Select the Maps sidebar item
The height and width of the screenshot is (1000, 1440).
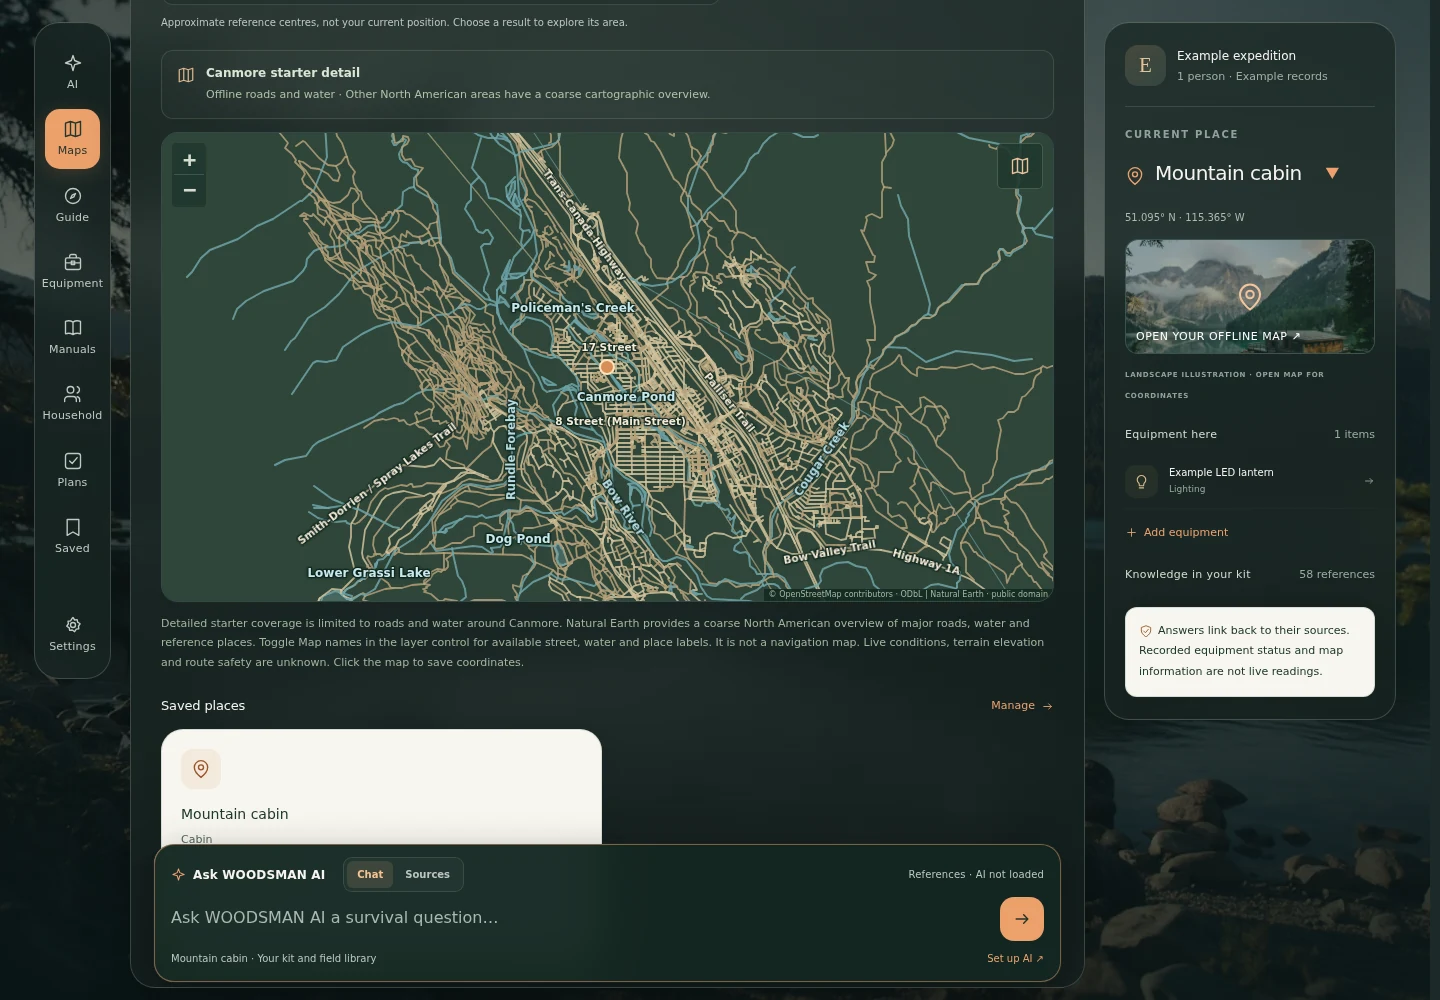72,138
